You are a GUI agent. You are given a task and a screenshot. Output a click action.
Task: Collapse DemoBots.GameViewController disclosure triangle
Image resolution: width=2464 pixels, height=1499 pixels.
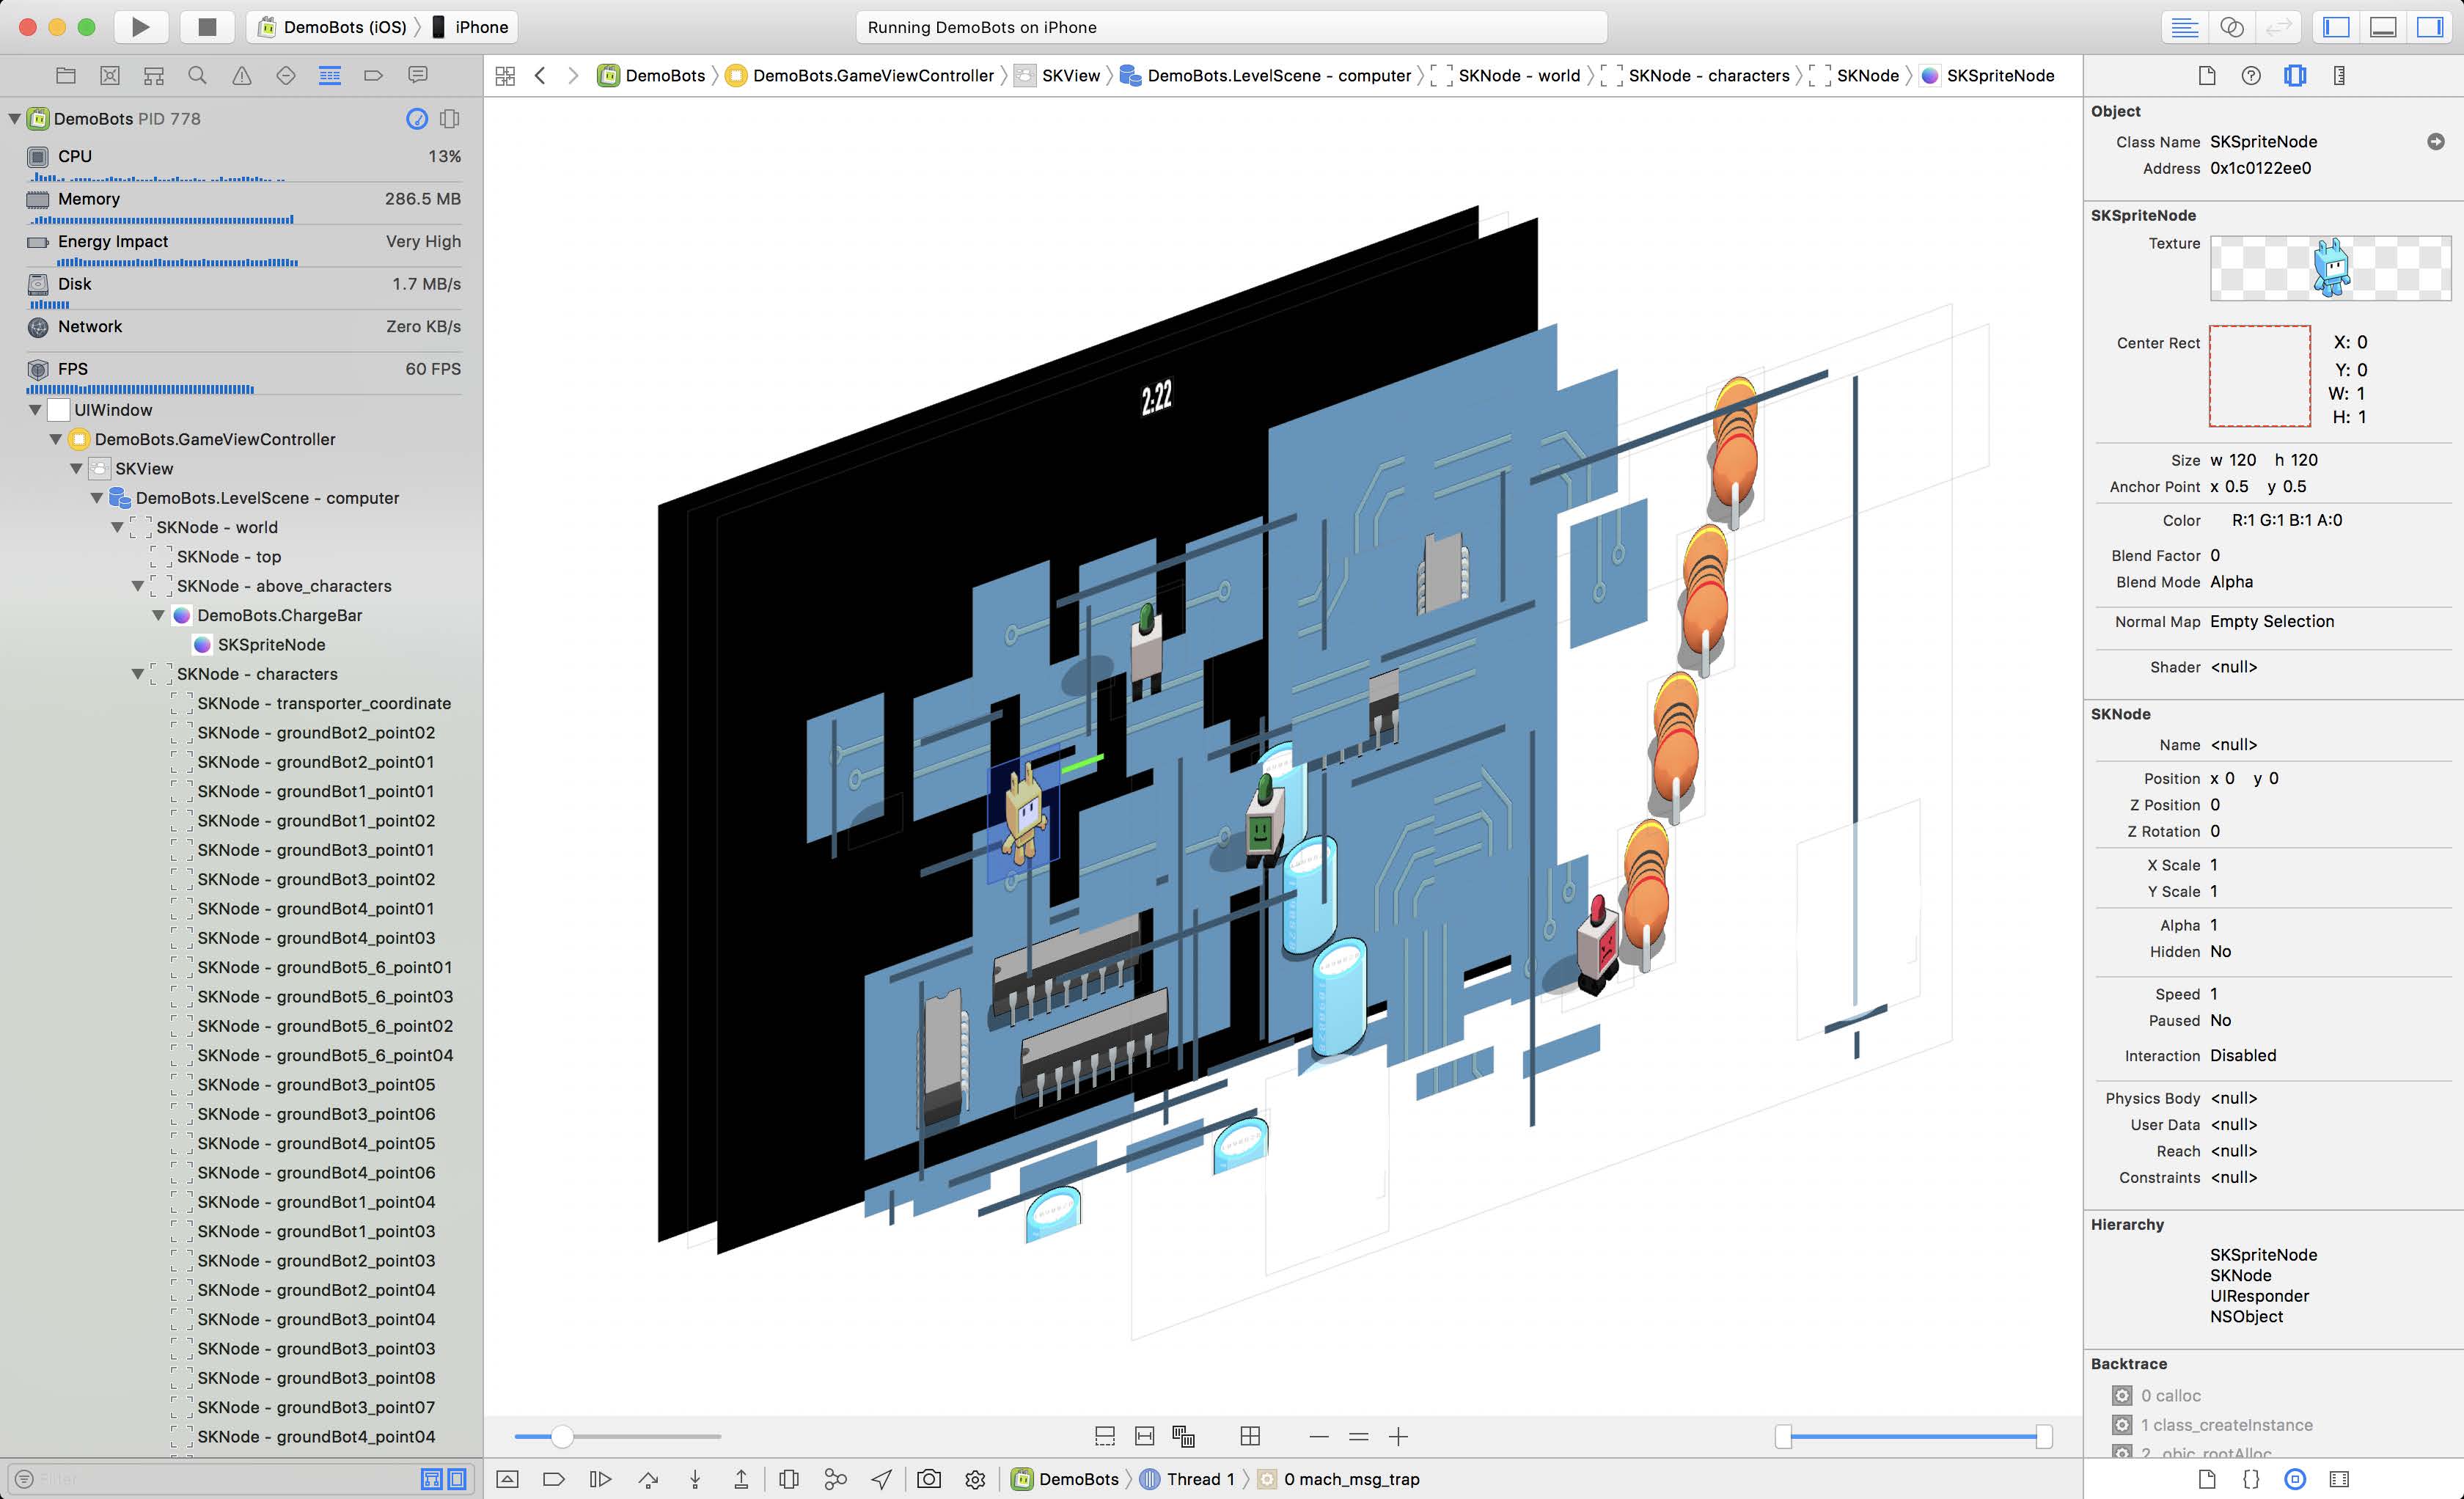[x=56, y=439]
